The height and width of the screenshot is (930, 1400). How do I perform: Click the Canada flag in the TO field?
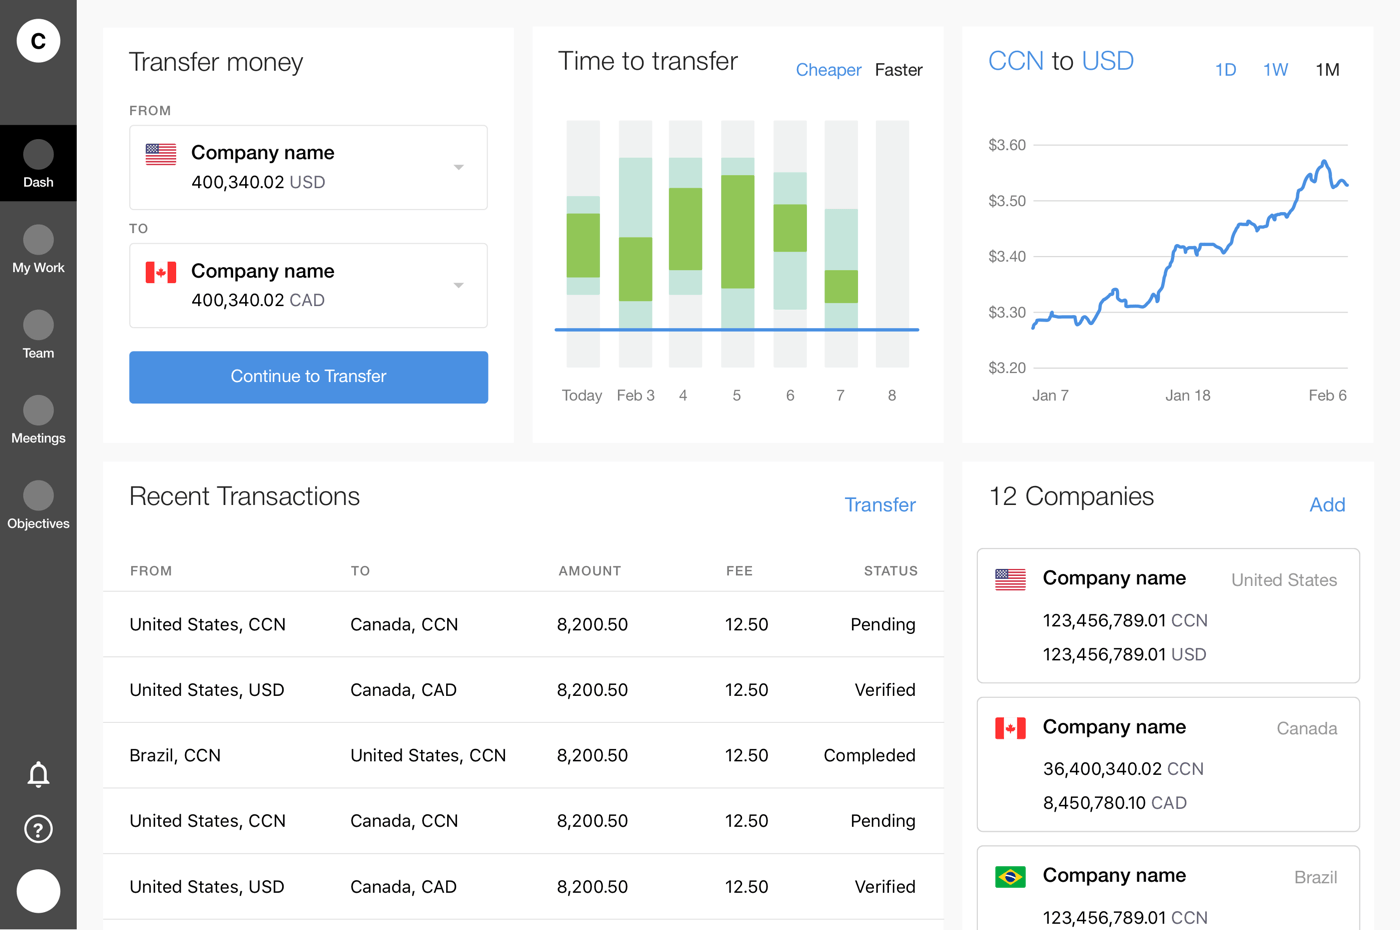point(161,272)
